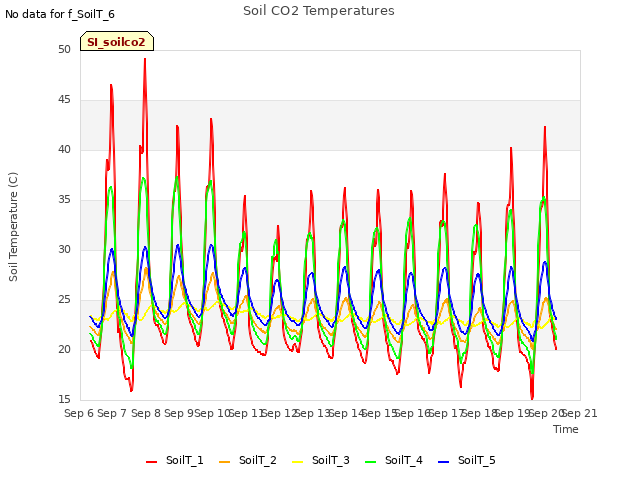This screenshot has width=640, height=480.
Task: Click the Sep 21 x-axis tick label
Action: click(x=580, y=413)
